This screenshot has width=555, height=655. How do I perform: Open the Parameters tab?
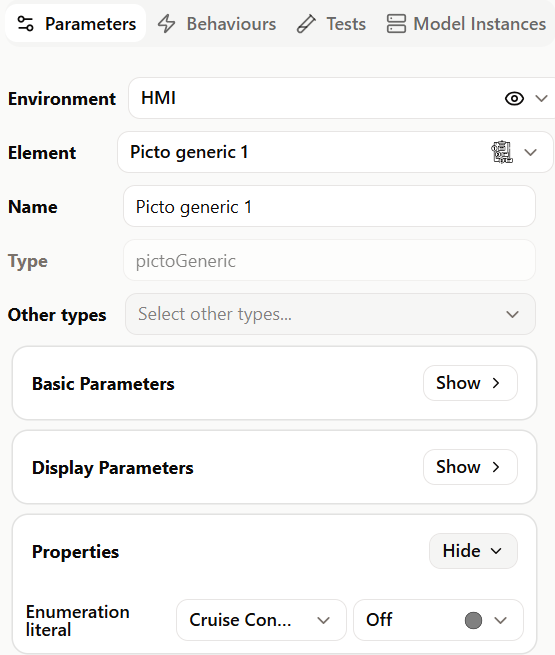point(76,23)
